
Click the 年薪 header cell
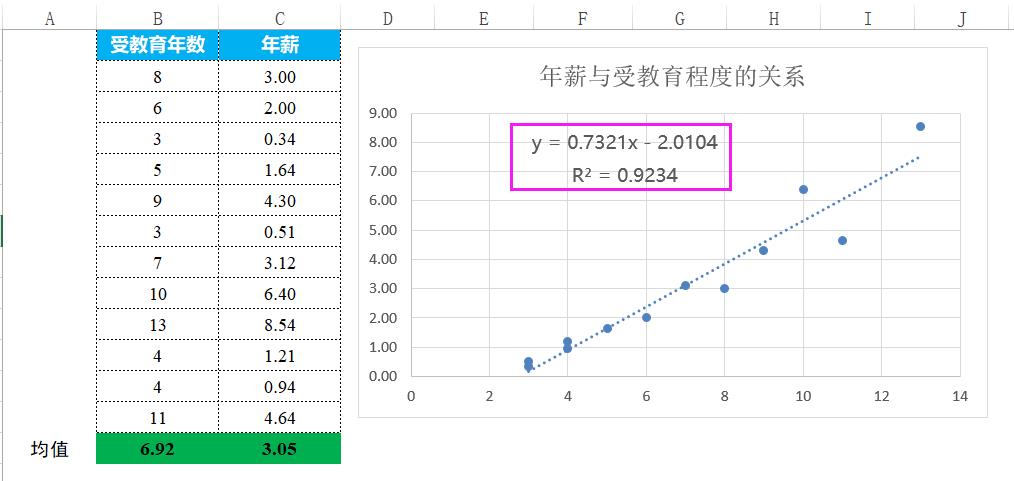(279, 45)
